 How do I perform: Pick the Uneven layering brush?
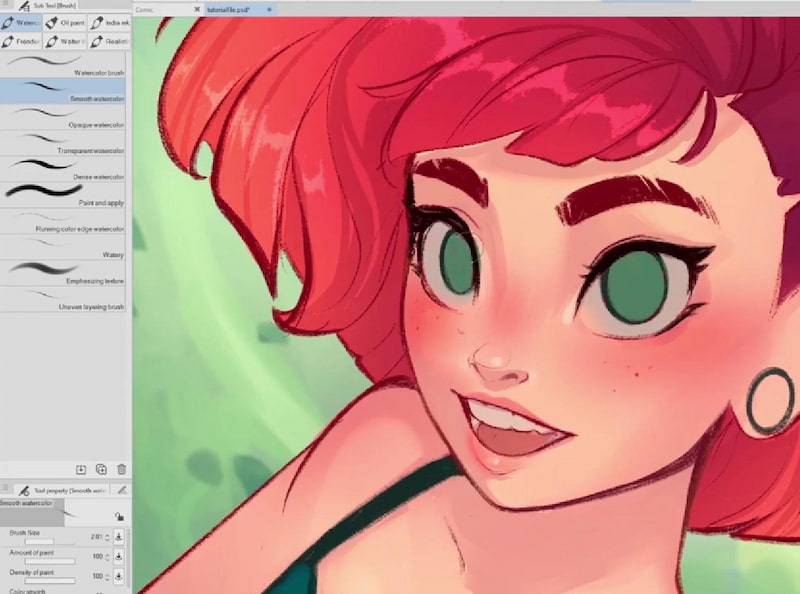point(66,300)
